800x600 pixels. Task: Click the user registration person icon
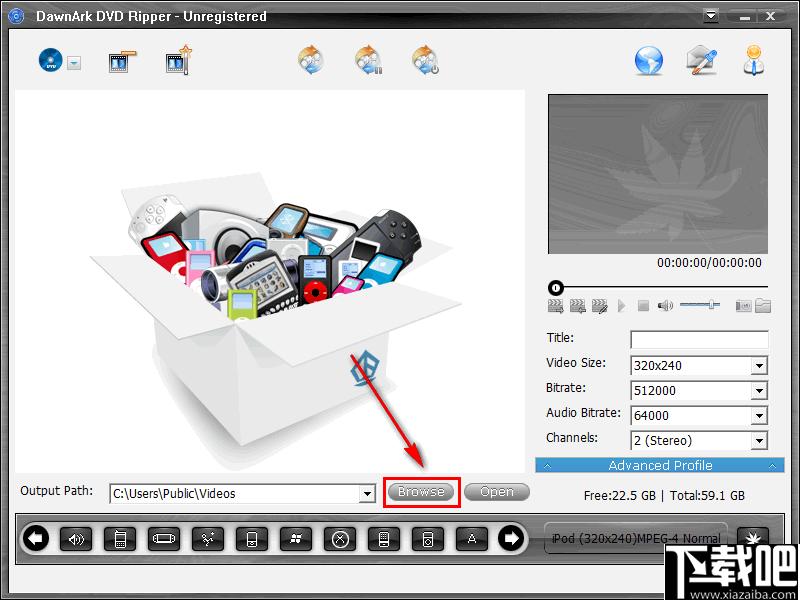point(754,61)
